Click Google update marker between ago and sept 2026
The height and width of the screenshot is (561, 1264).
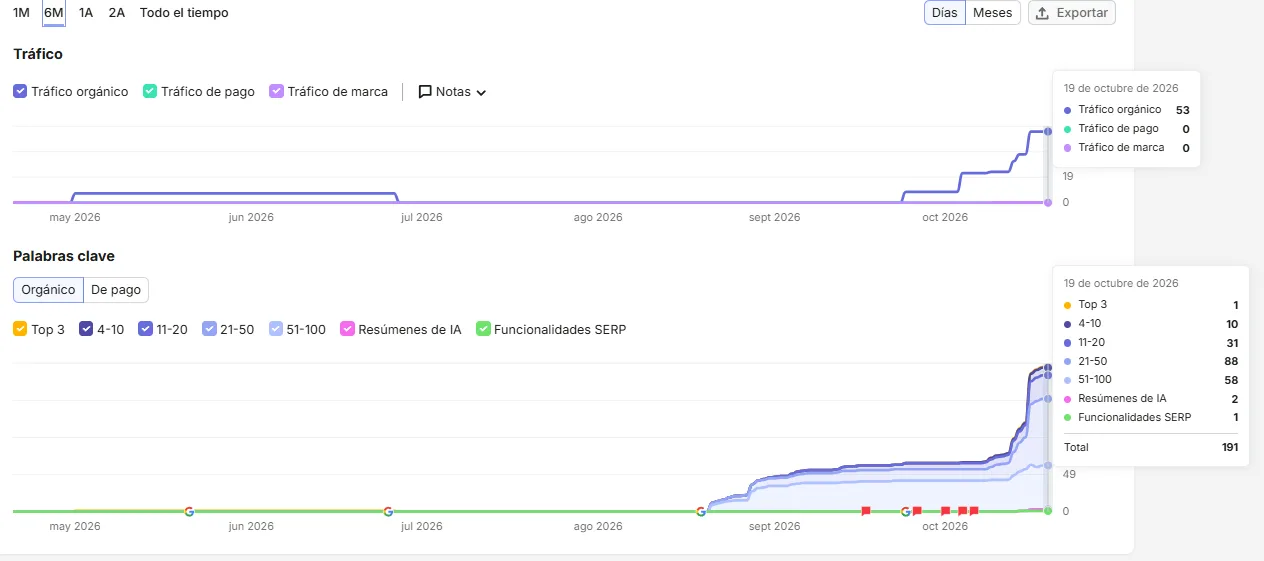(701, 511)
